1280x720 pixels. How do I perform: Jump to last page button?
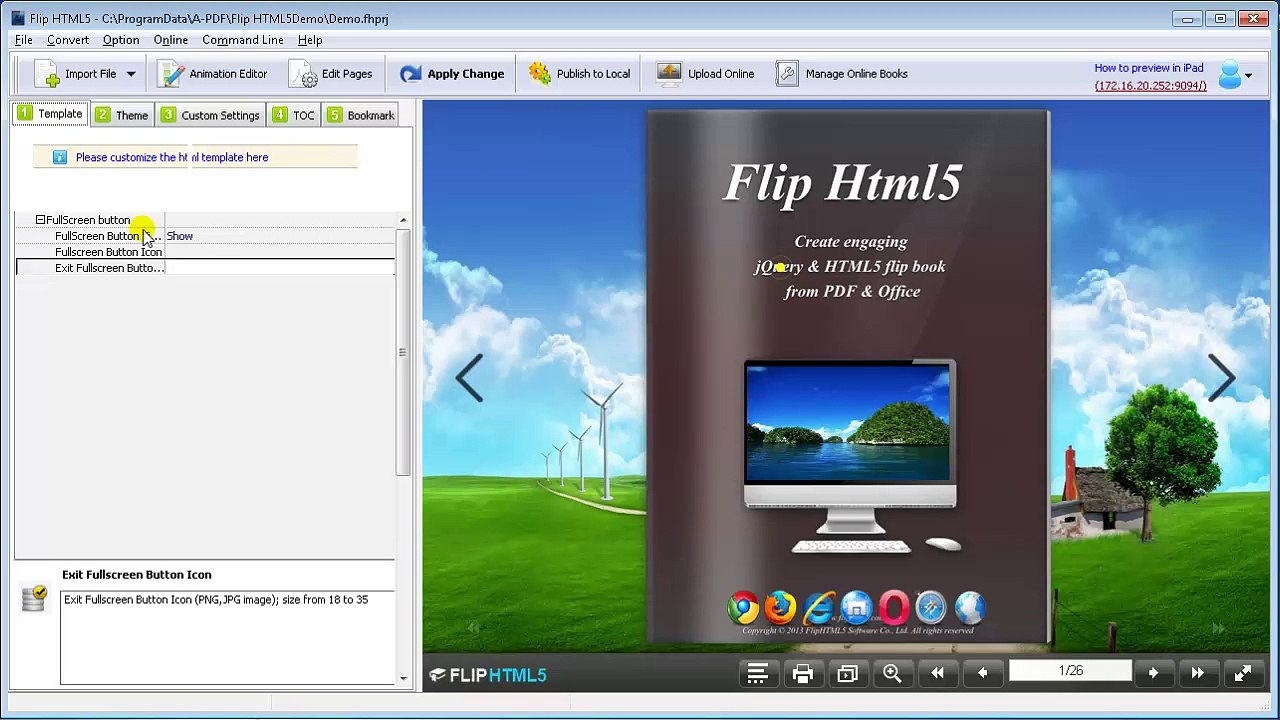1197,674
